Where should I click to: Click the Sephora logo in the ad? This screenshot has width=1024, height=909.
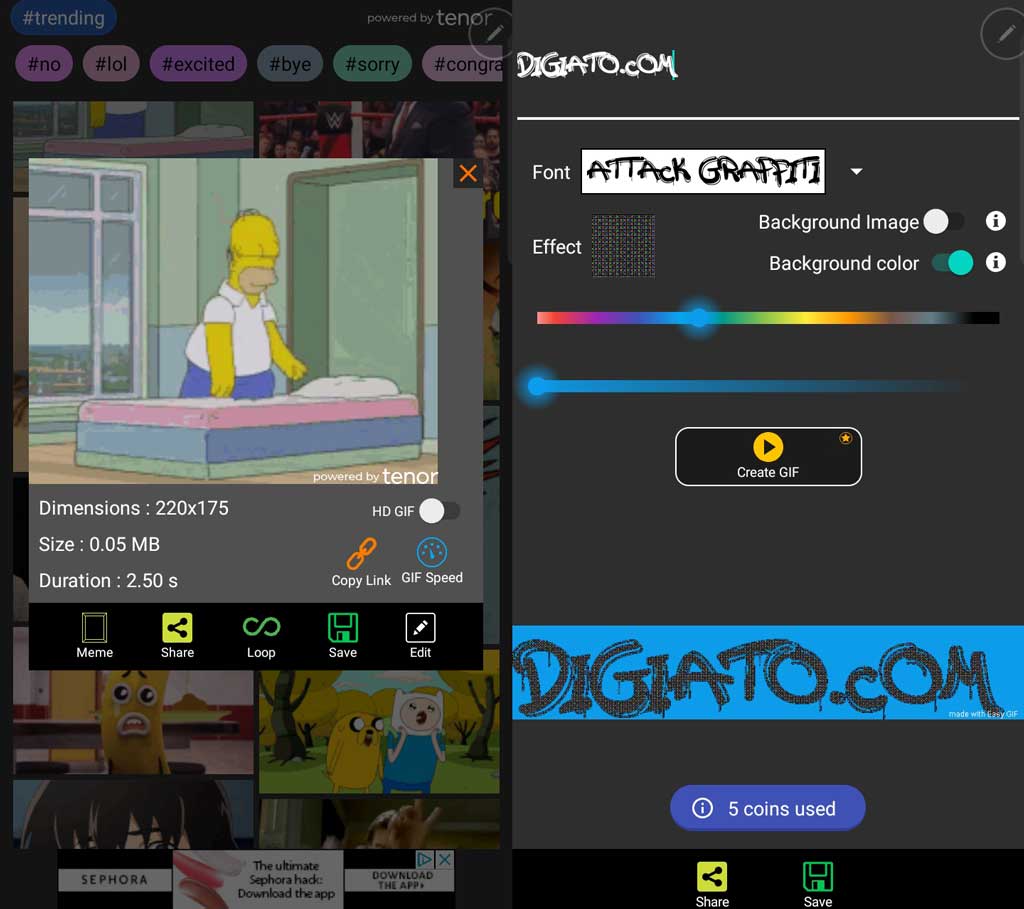click(114, 880)
